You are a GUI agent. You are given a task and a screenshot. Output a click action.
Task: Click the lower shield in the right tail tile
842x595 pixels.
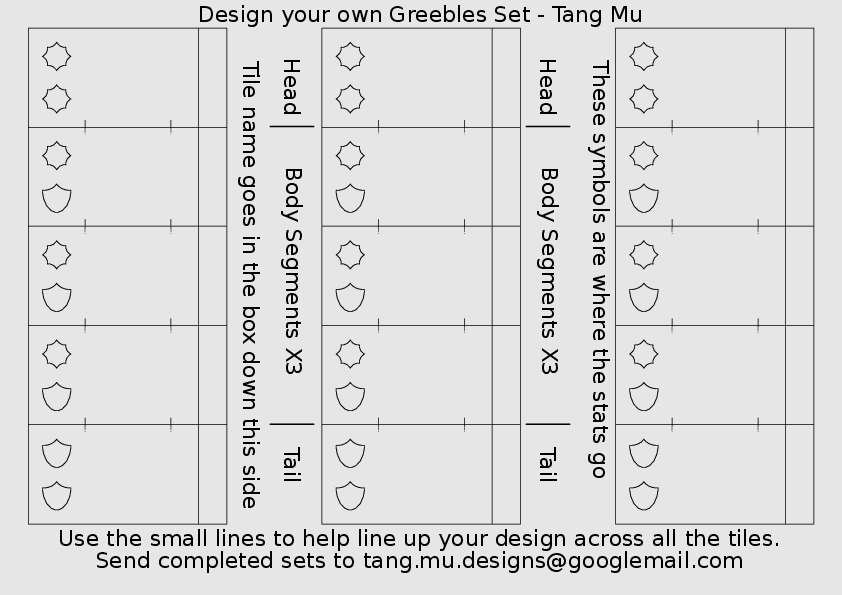(644, 496)
